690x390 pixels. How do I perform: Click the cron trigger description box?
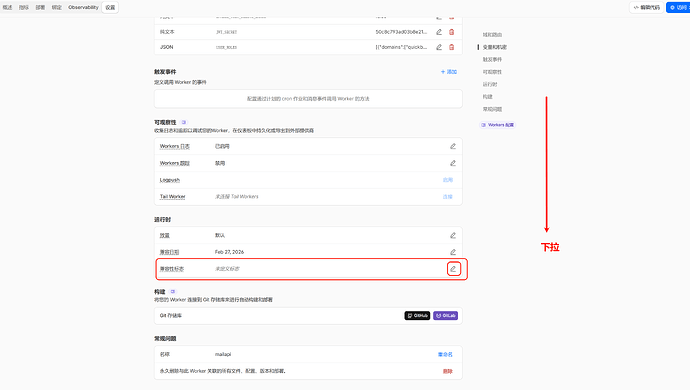click(x=308, y=99)
